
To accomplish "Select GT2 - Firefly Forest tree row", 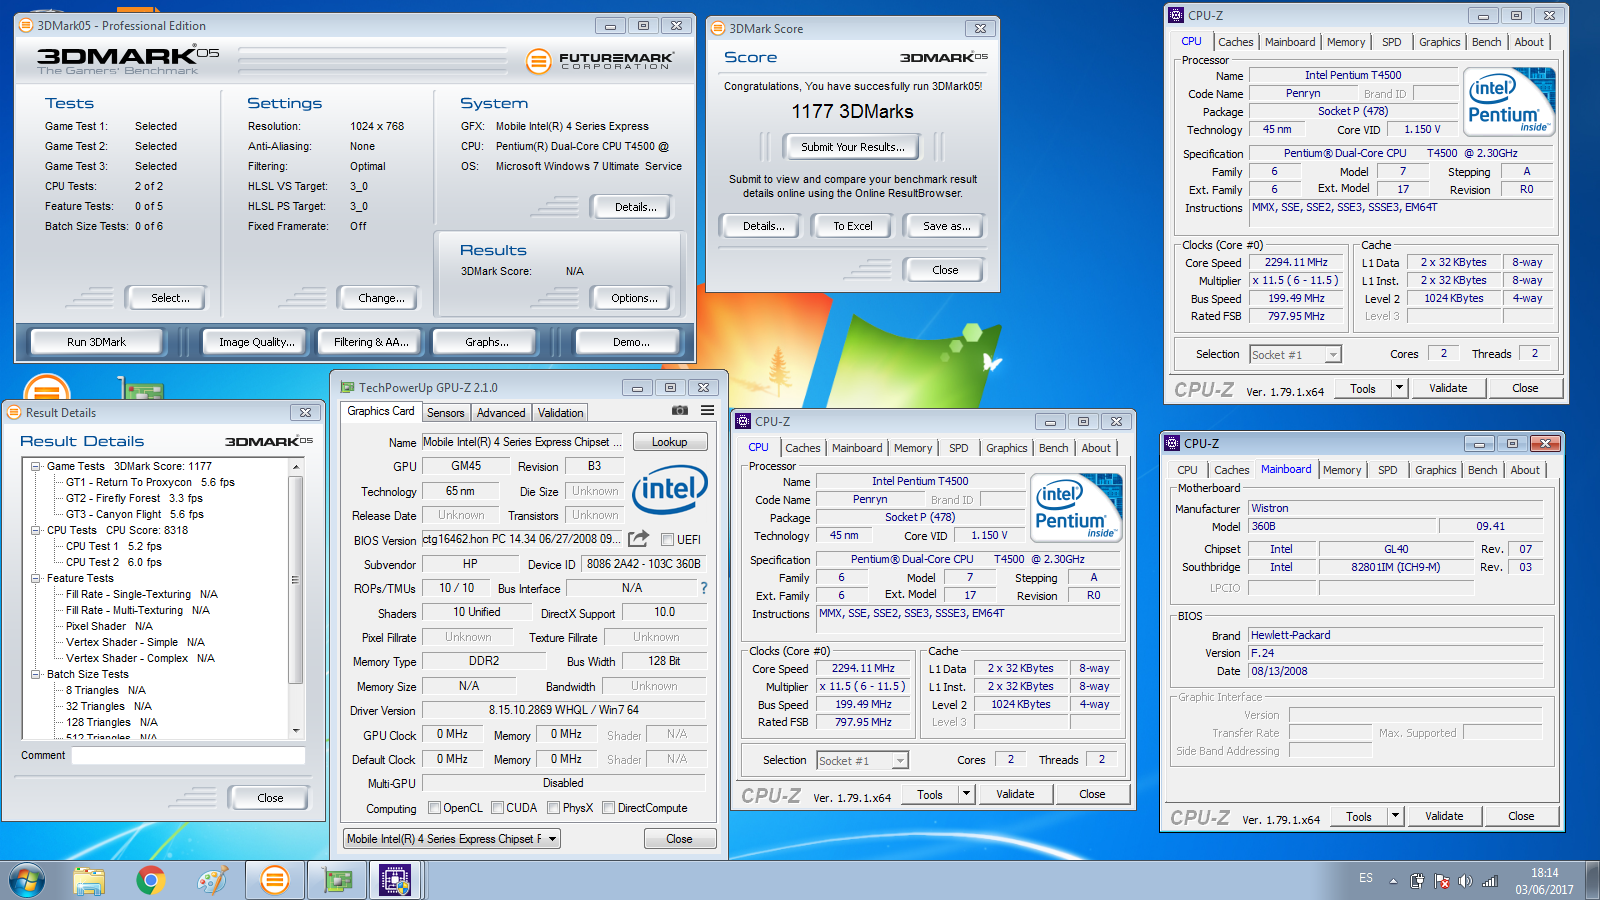I will point(134,498).
